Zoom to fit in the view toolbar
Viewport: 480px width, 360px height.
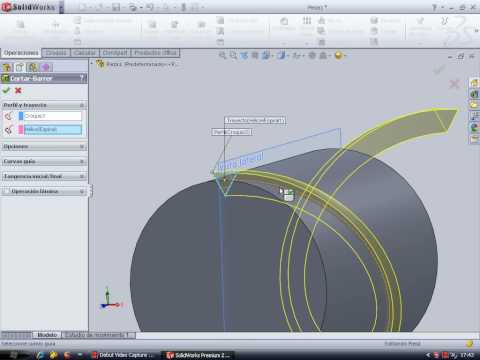click(222, 55)
